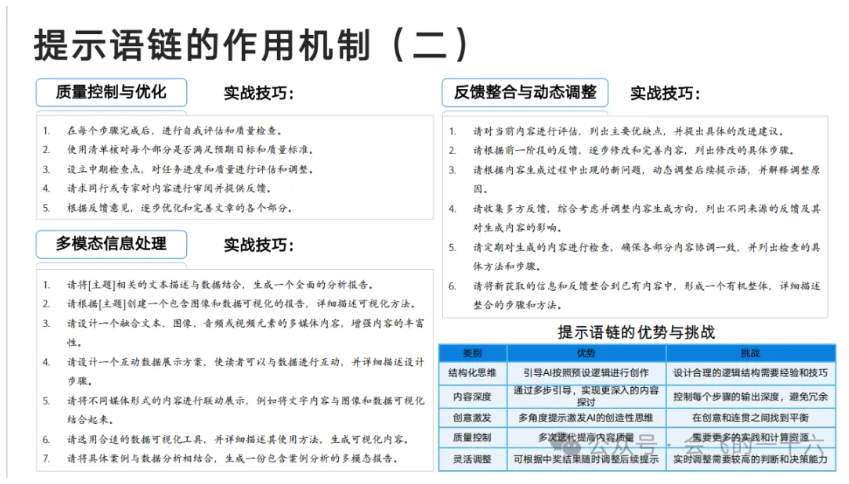This screenshot has height=484, width=849.
Task: Click the cell '实时调整需要较高的判断和决策能力'
Action: [x=750, y=459]
